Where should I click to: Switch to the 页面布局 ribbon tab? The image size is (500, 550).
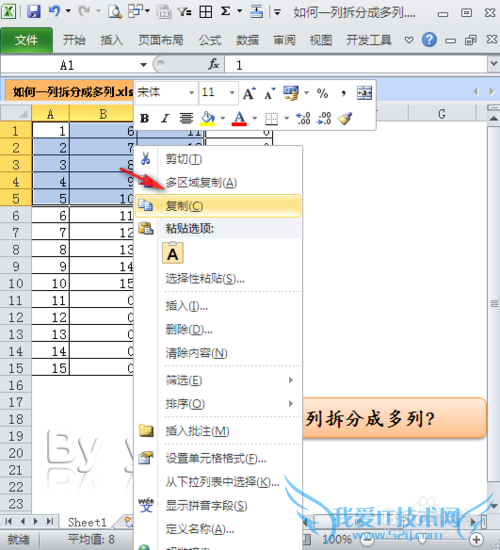coord(161,40)
